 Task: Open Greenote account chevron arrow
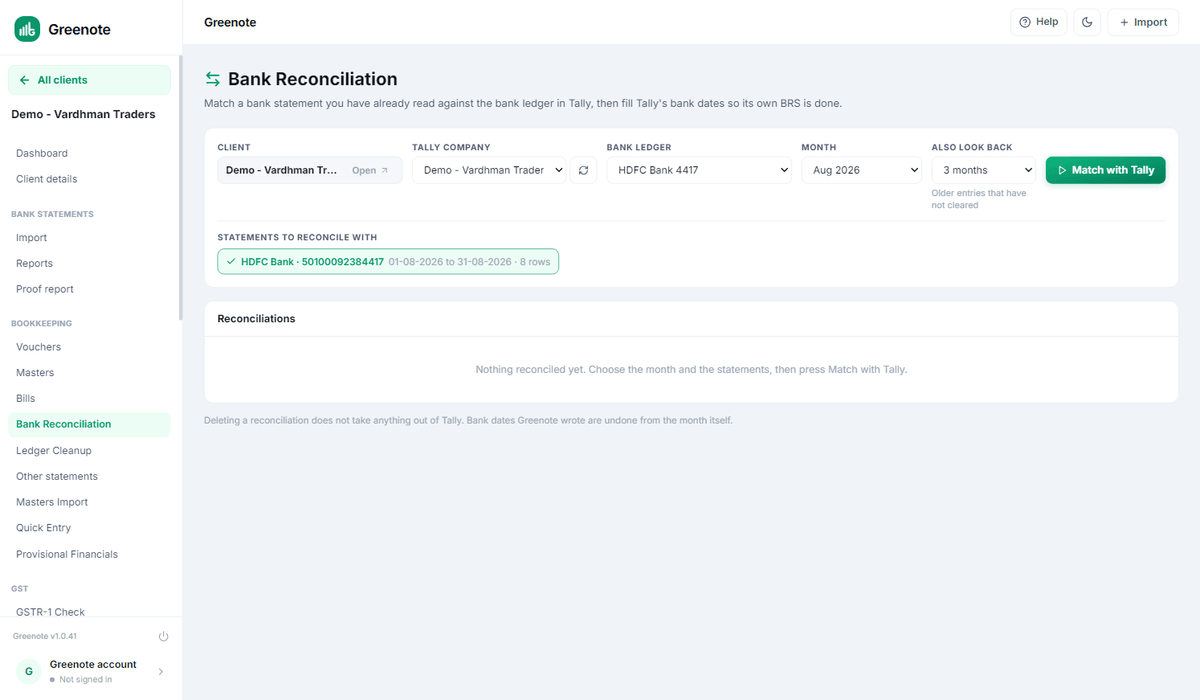(161, 672)
